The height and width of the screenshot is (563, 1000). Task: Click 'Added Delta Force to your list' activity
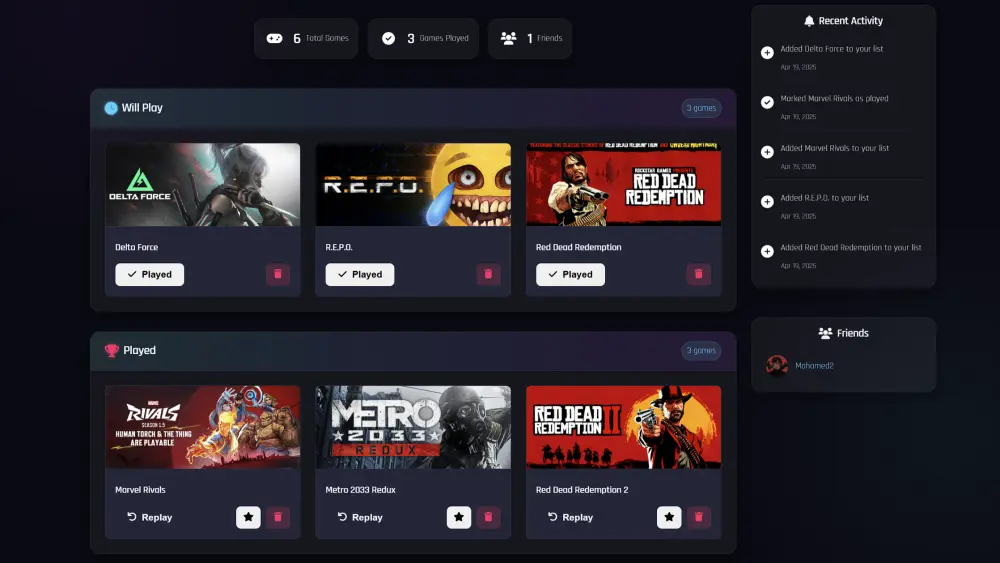point(832,49)
